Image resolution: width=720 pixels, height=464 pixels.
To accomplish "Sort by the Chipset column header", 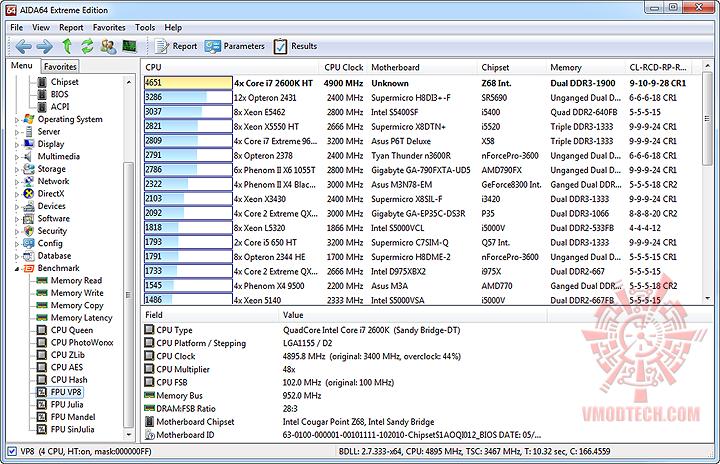I will (x=512, y=68).
